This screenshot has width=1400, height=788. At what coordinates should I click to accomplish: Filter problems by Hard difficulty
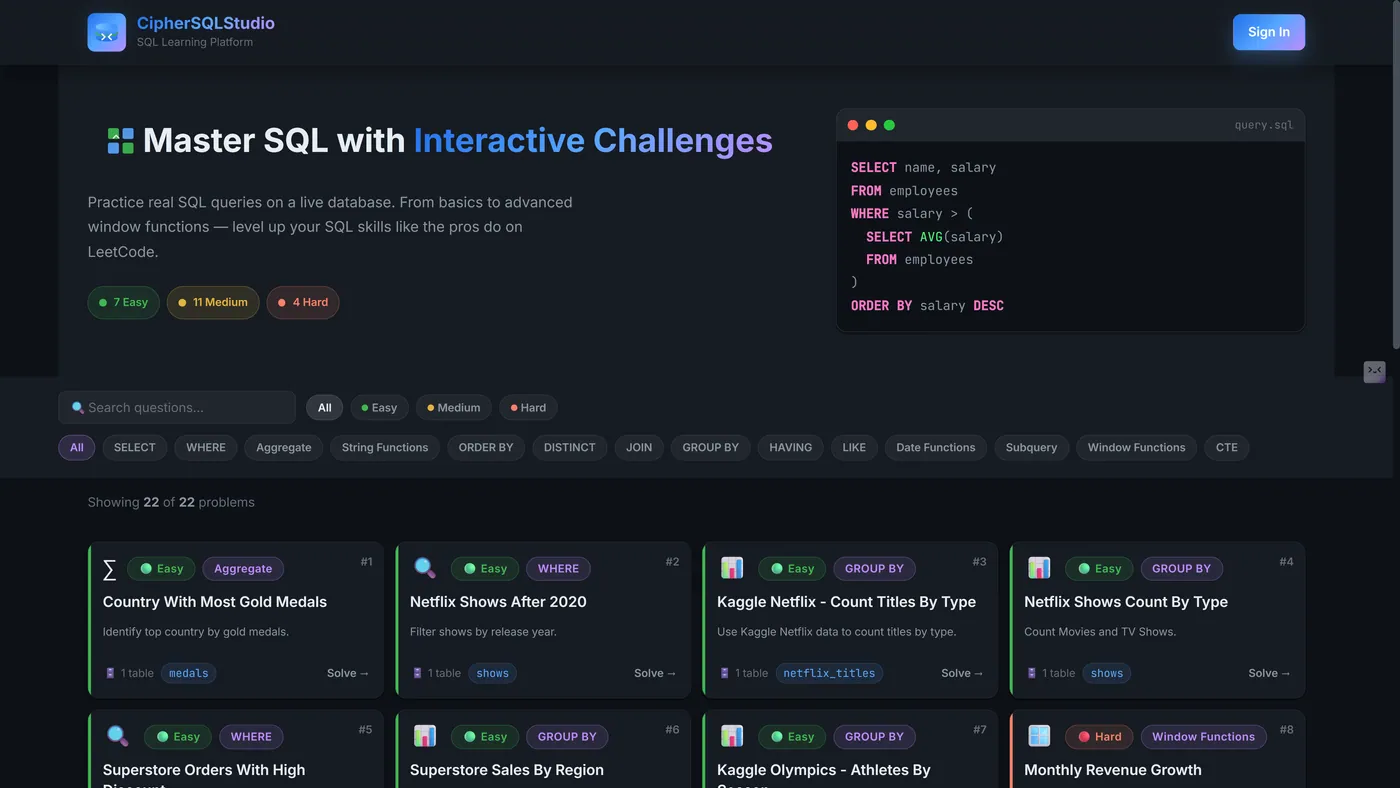tap(529, 407)
